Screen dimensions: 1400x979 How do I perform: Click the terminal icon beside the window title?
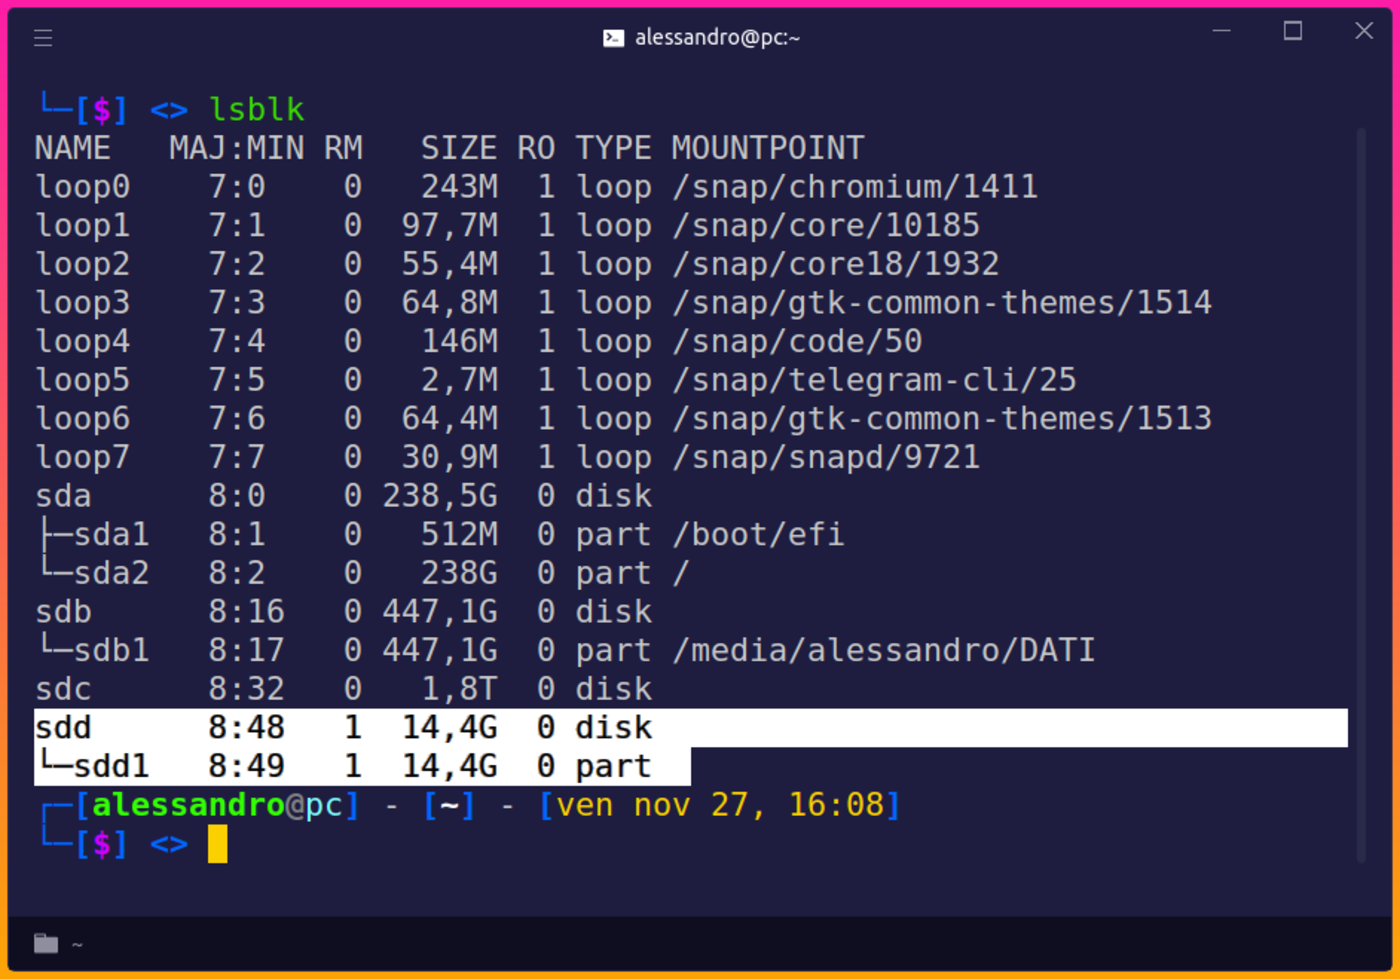point(613,38)
